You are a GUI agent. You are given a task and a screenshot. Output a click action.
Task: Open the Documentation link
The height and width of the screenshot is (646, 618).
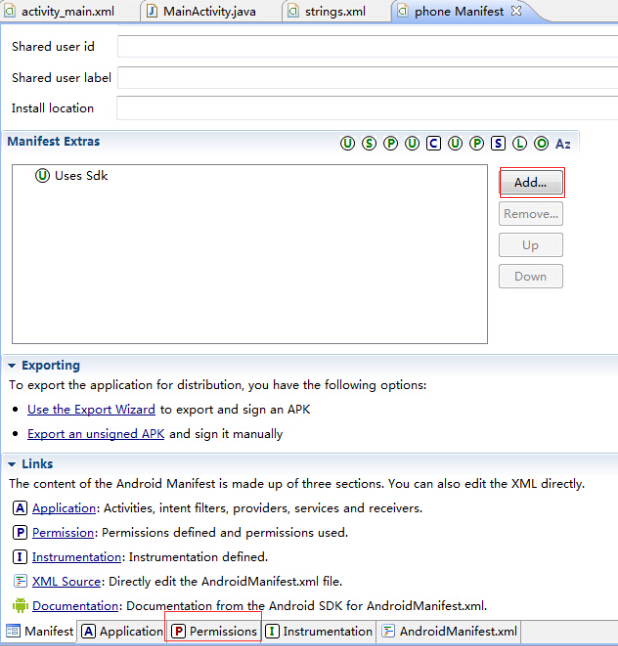[75, 606]
